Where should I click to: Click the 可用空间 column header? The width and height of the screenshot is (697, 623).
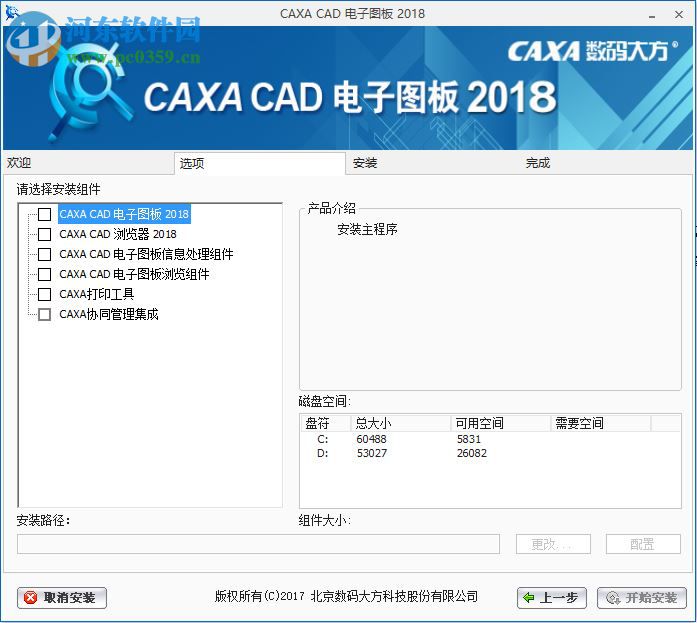tap(501, 423)
